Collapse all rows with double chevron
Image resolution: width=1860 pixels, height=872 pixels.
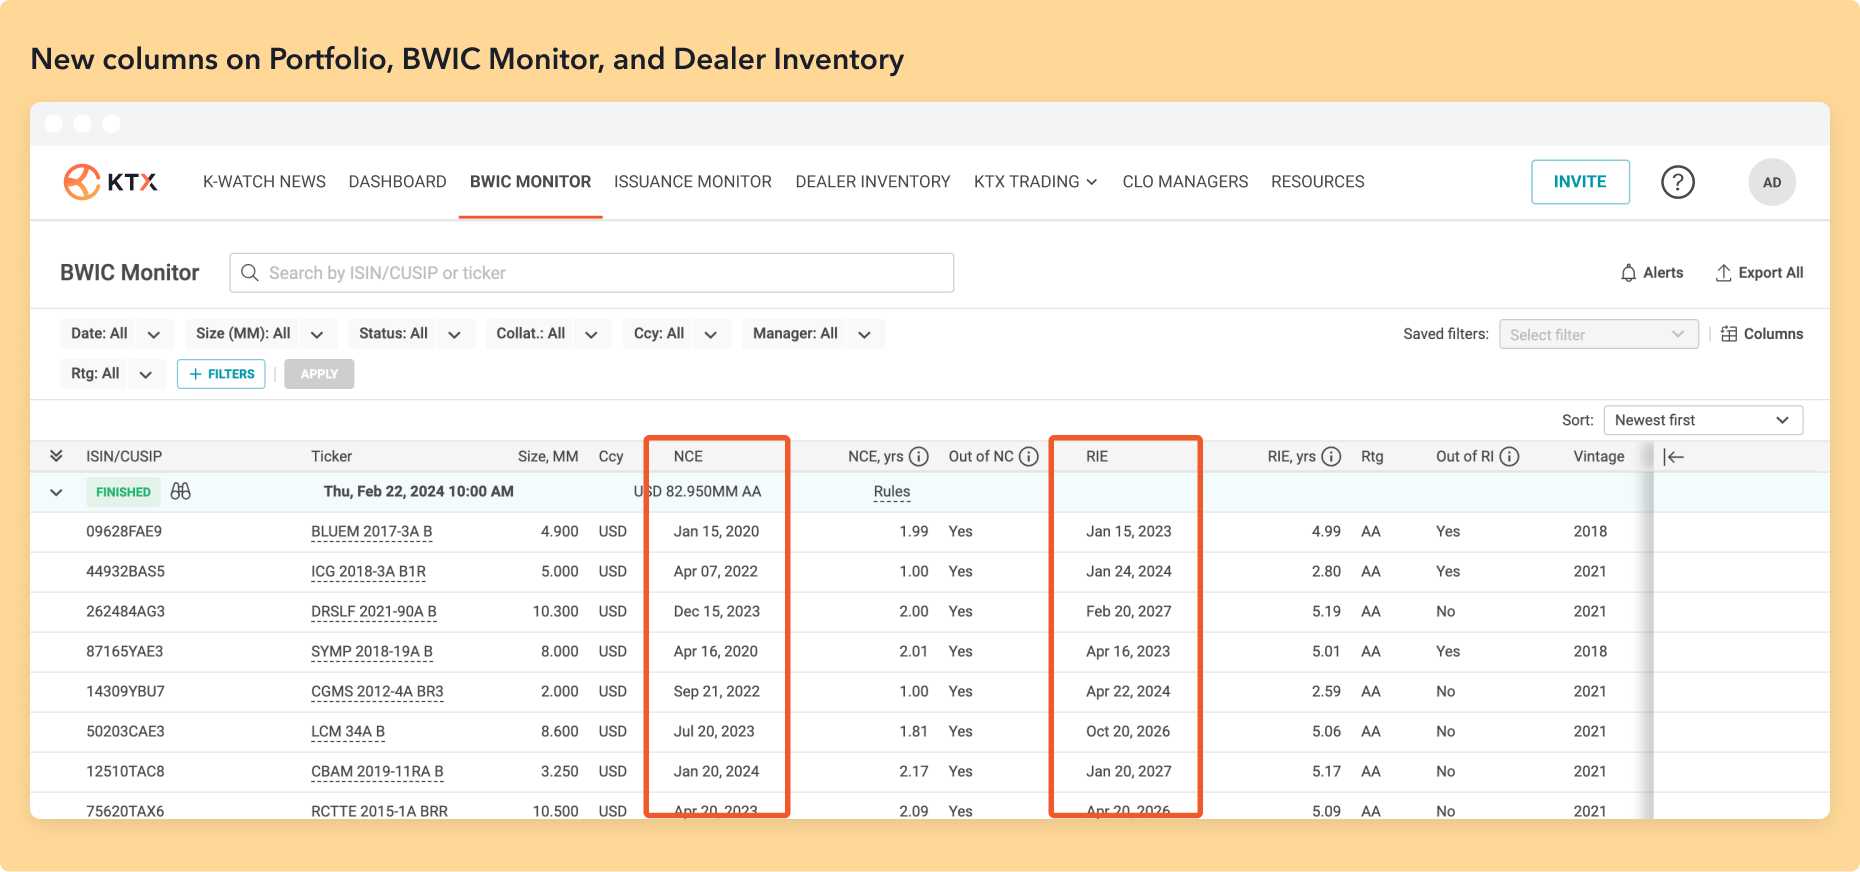(56, 456)
